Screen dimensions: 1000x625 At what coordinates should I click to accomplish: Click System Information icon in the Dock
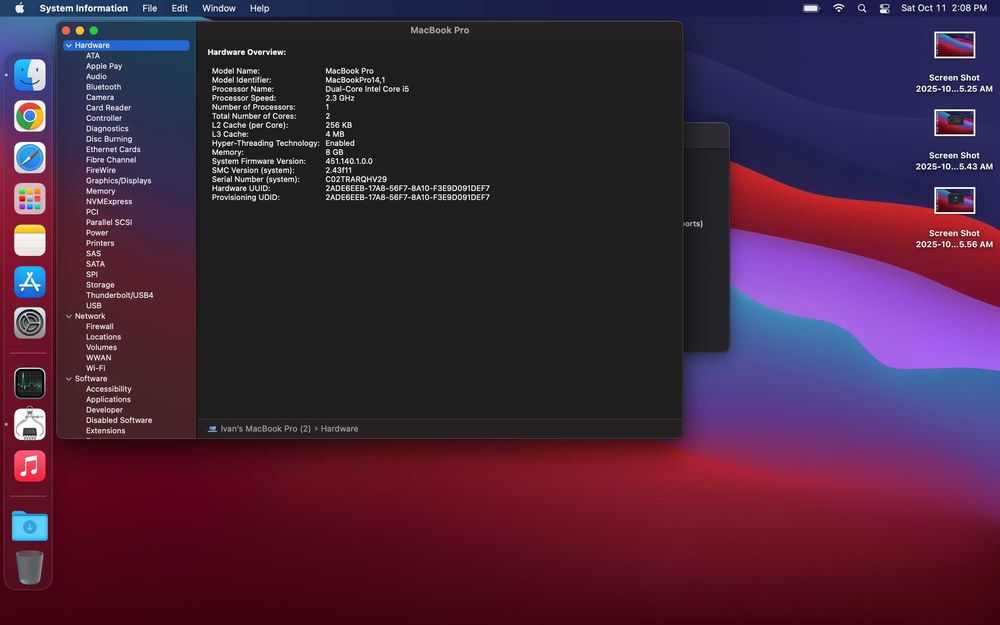coord(30,425)
